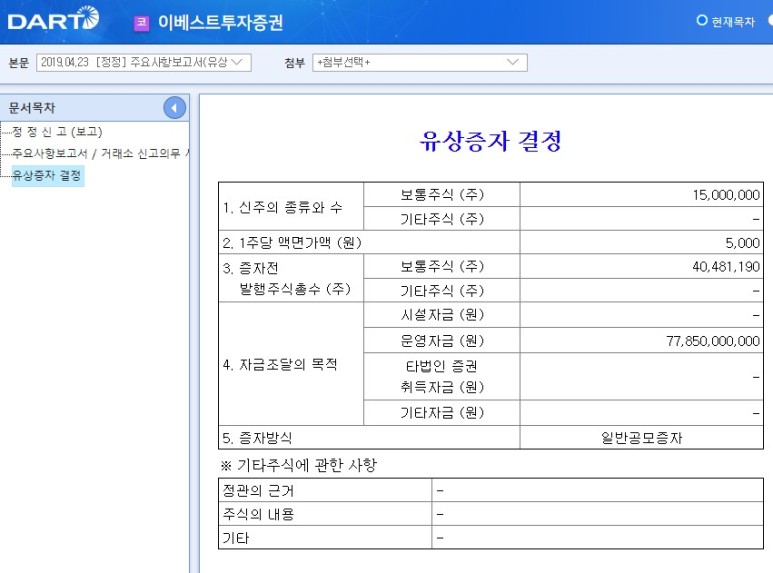Click the 일반공모증자 method cell

click(641, 438)
